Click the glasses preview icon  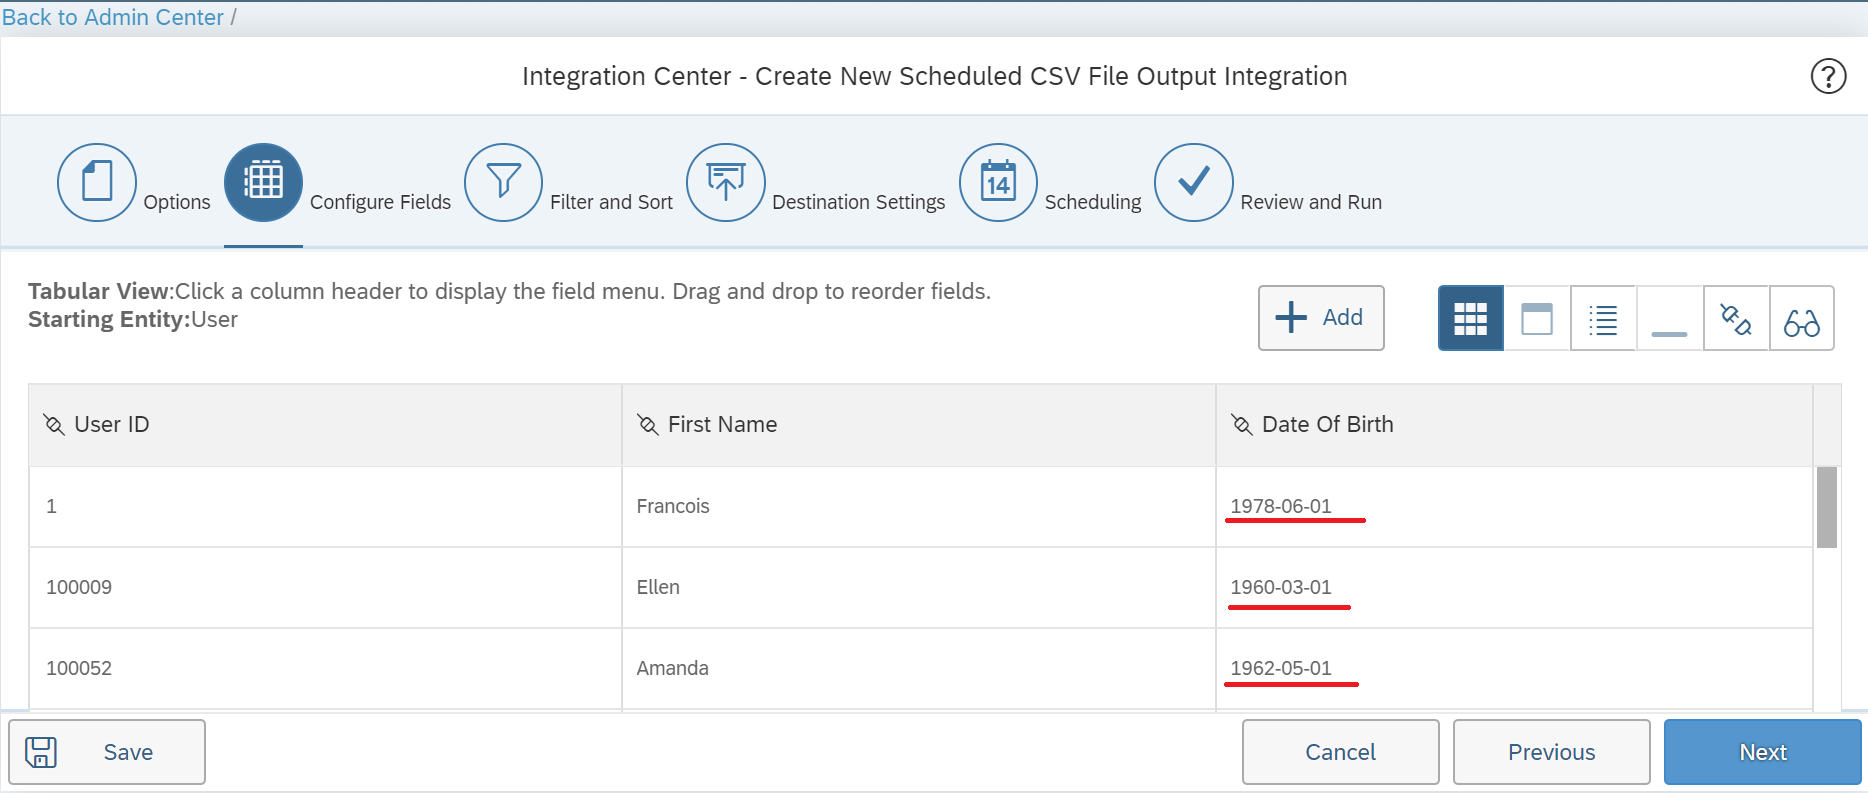[x=1802, y=318]
